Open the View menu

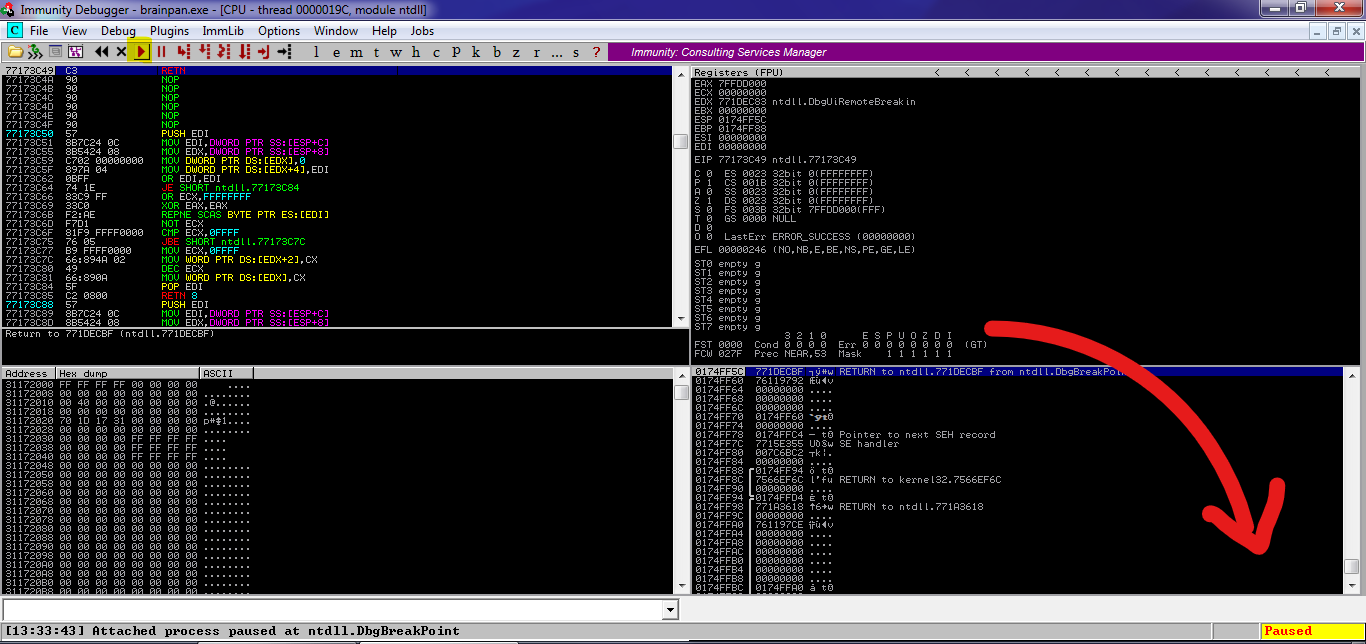point(74,31)
